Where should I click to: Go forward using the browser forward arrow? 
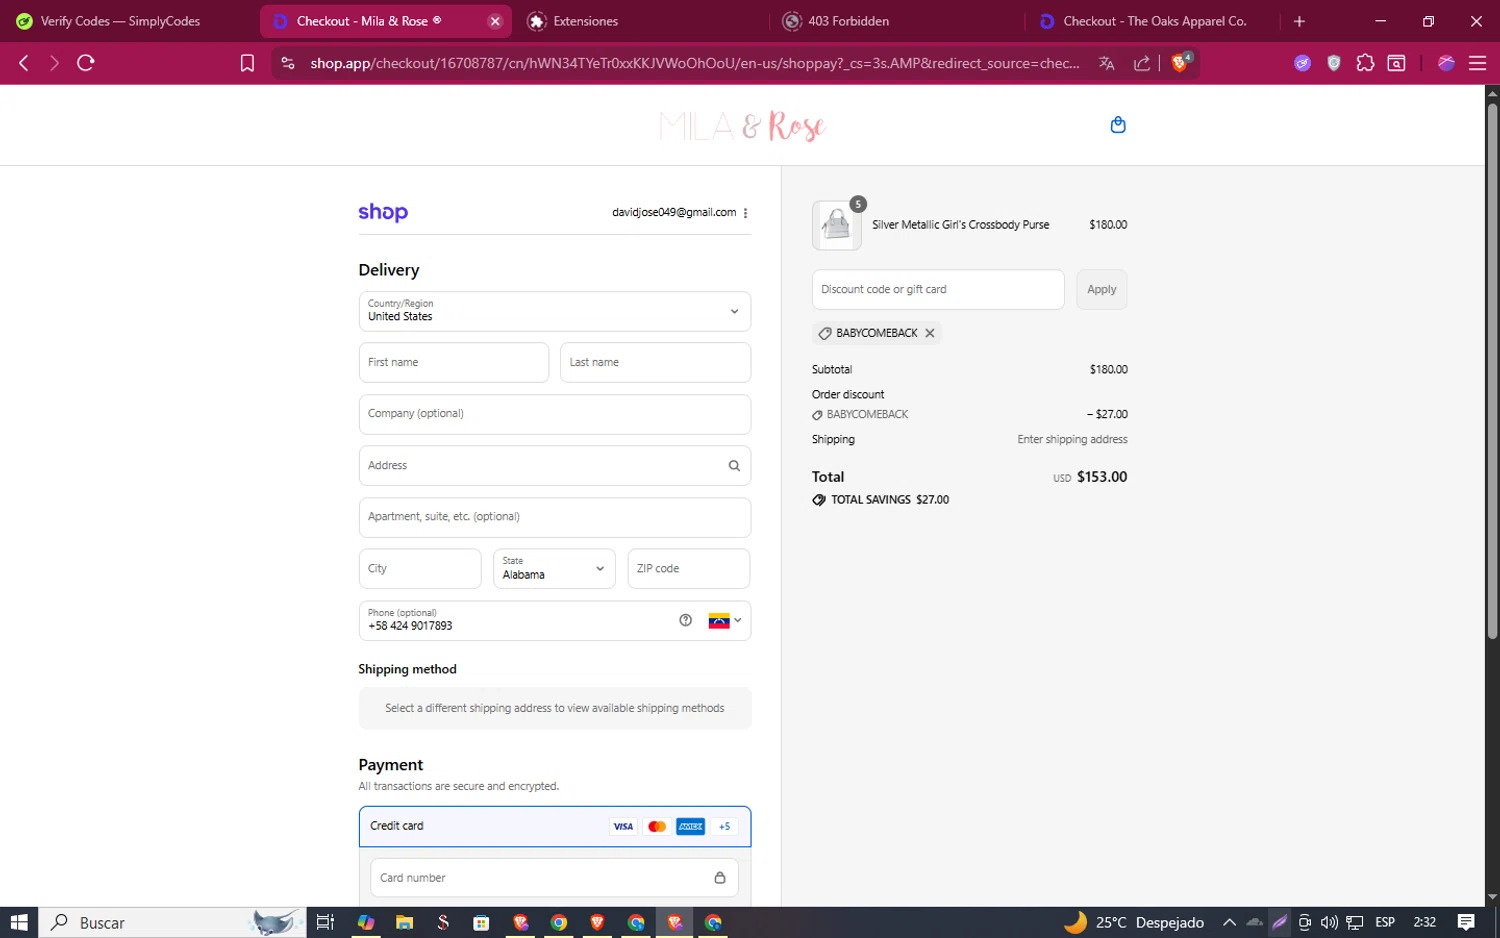[54, 63]
